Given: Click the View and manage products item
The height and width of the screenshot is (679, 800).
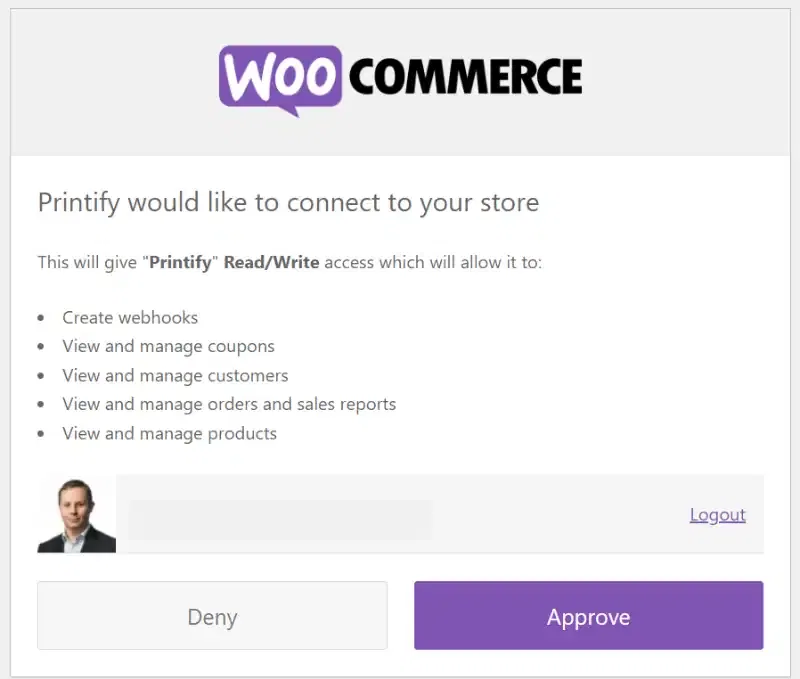Looking at the screenshot, I should click(169, 433).
